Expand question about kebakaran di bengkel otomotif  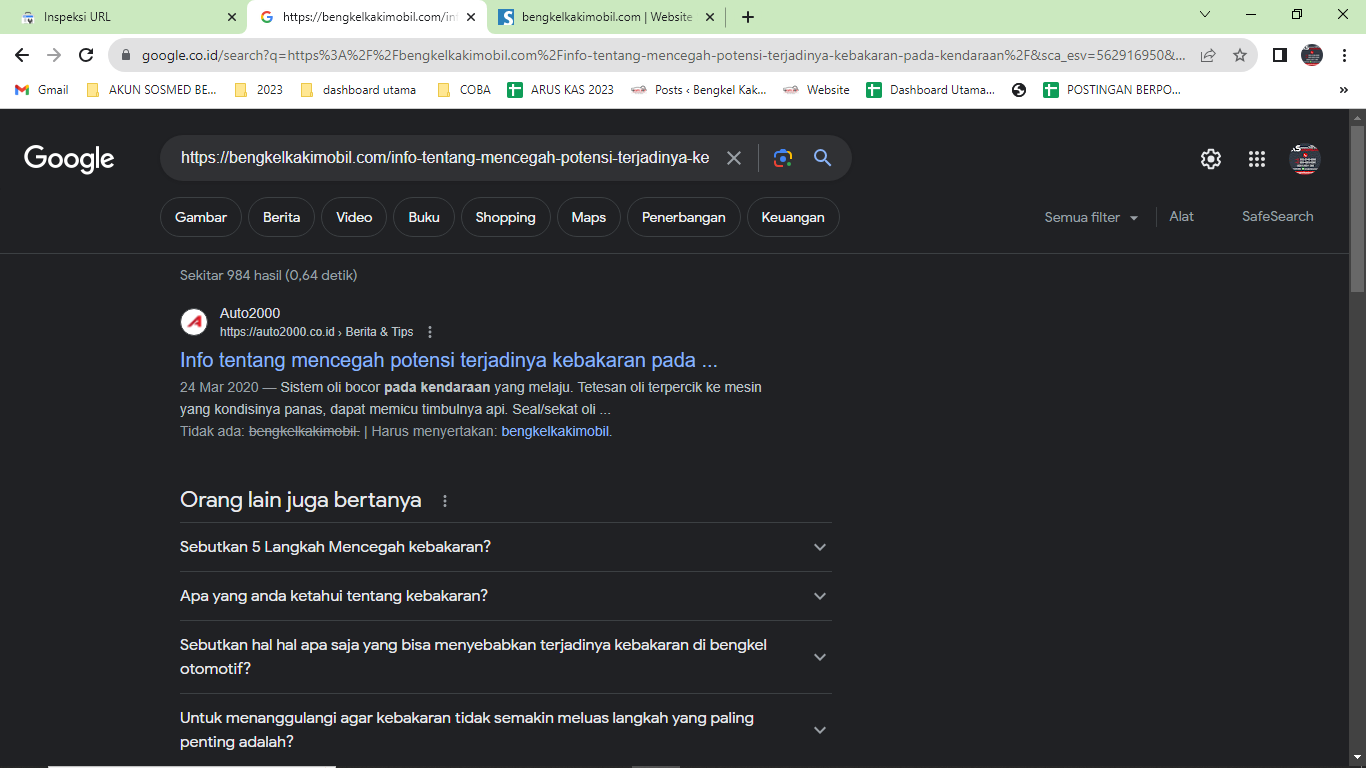tap(505, 657)
